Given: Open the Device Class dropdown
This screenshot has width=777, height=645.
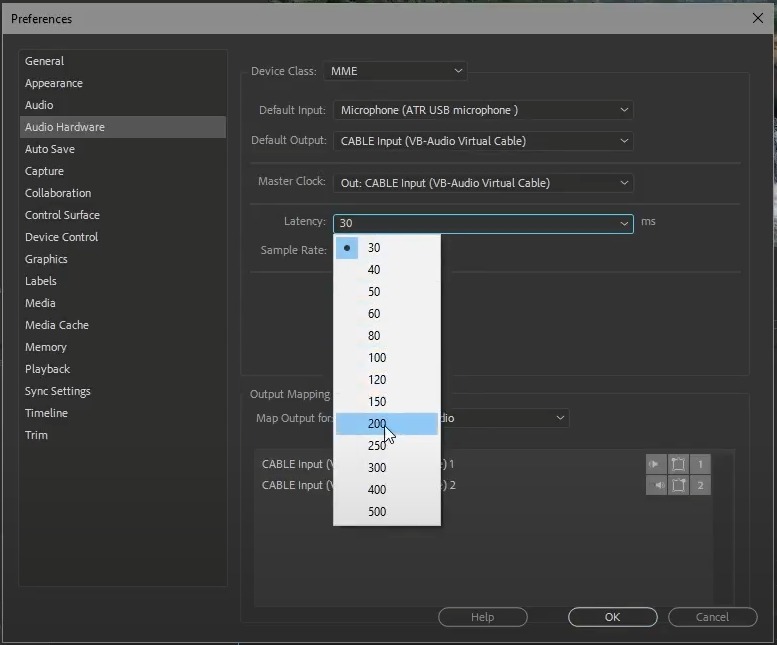Looking at the screenshot, I should (x=396, y=71).
